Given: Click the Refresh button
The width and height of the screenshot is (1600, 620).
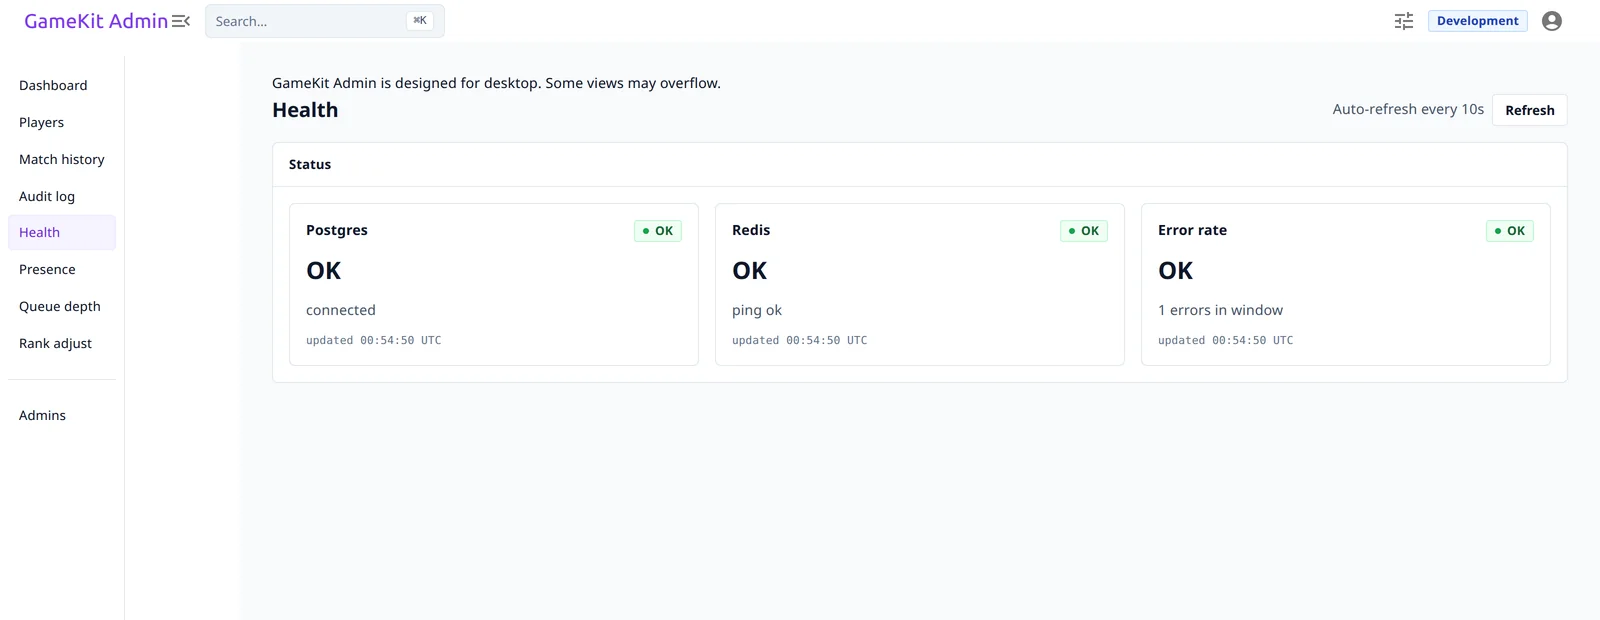Looking at the screenshot, I should pos(1529,110).
